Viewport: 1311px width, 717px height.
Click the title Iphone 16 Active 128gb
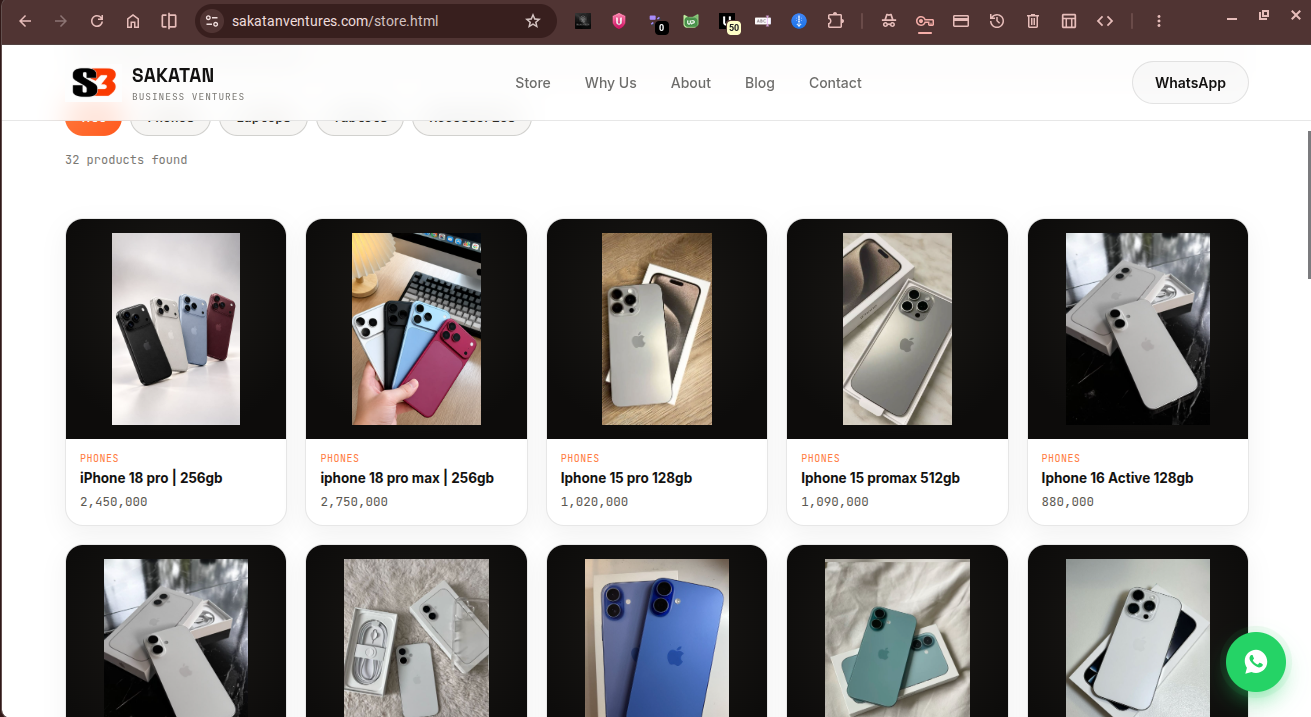coord(1117,478)
